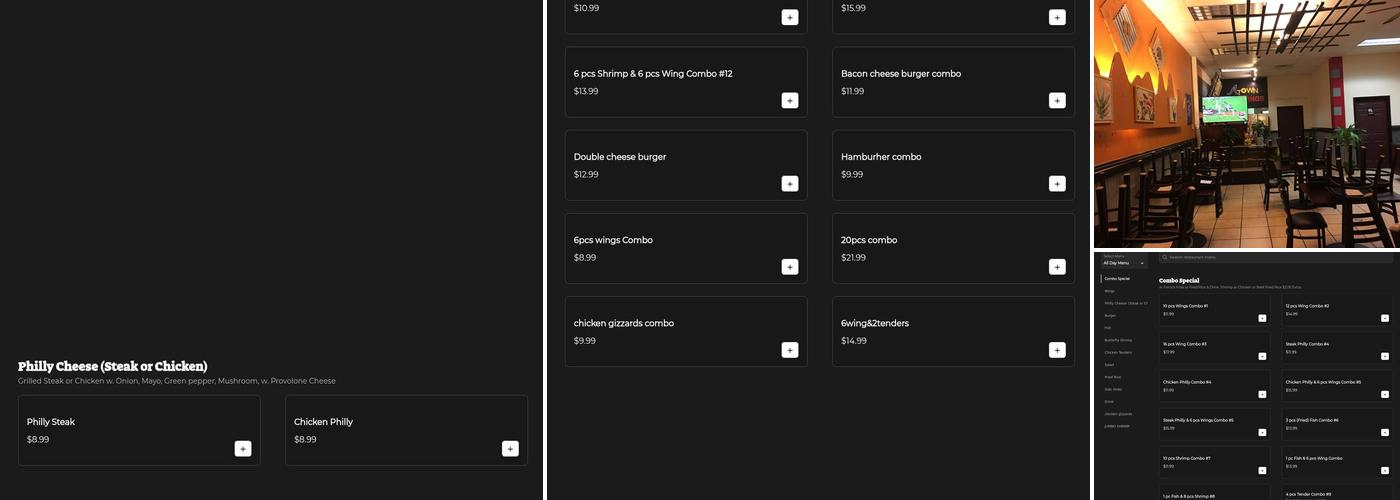The image size is (1400, 500).
Task: Go to Wings category in sidebar
Action: tap(1110, 291)
